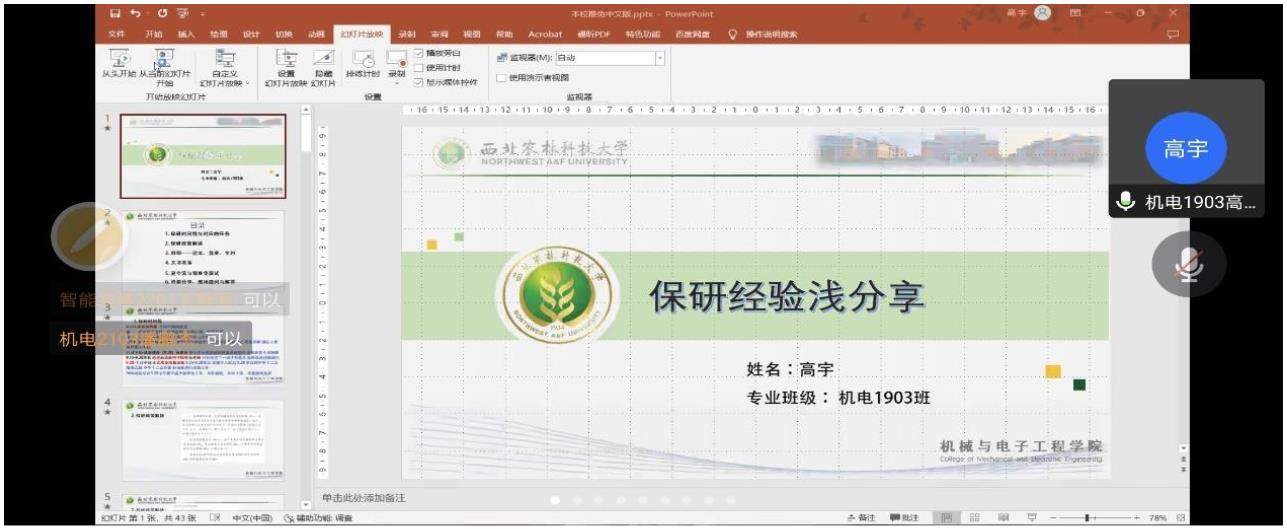Screen dimensions: 1287x529
Task: Click the Undo arrow in title bar
Action: point(134,14)
